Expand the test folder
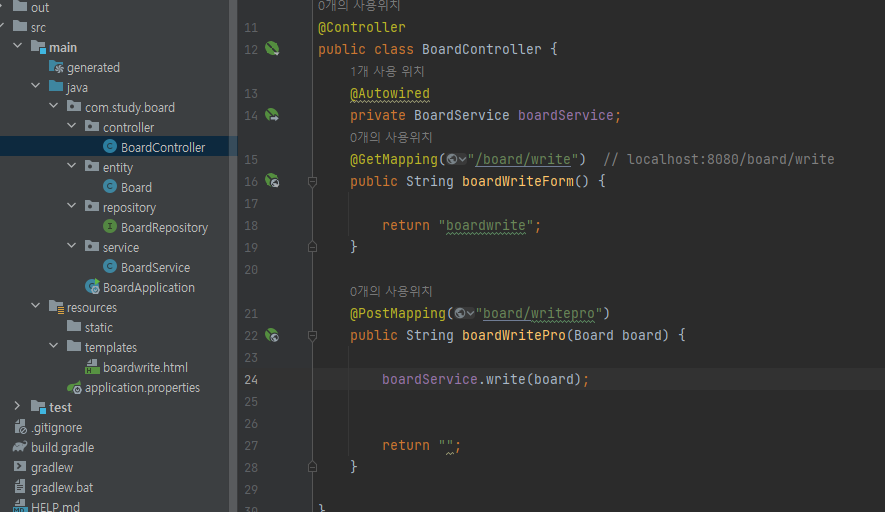 tap(17, 406)
